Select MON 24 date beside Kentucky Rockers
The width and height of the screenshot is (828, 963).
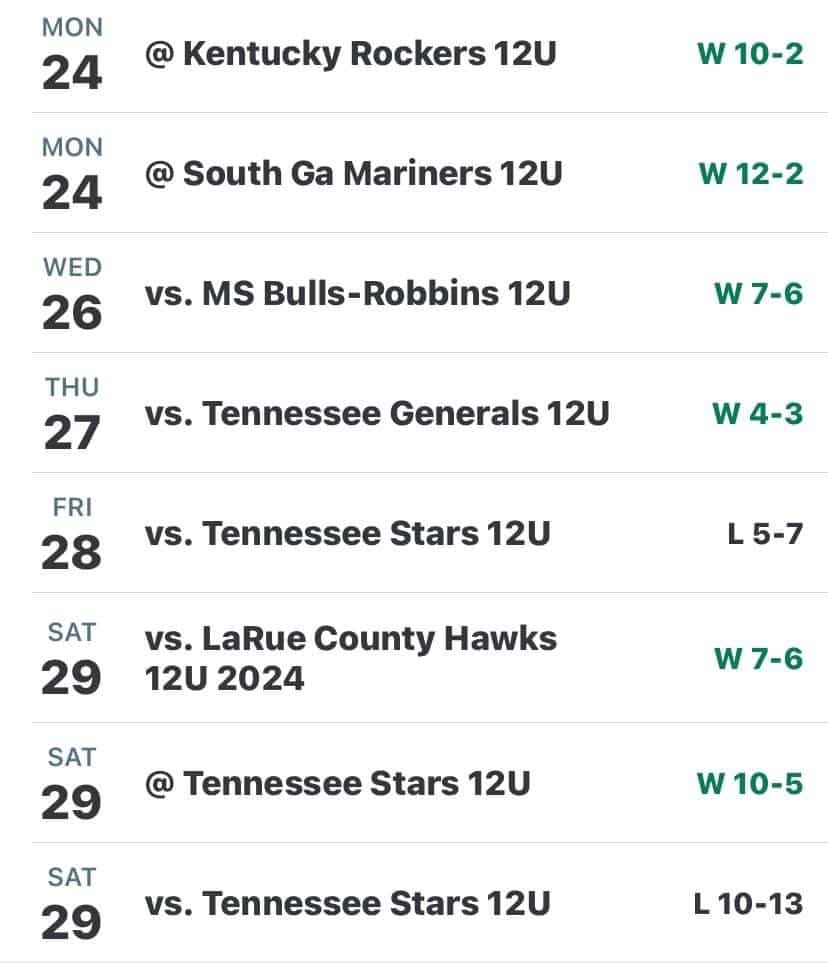pos(71,54)
